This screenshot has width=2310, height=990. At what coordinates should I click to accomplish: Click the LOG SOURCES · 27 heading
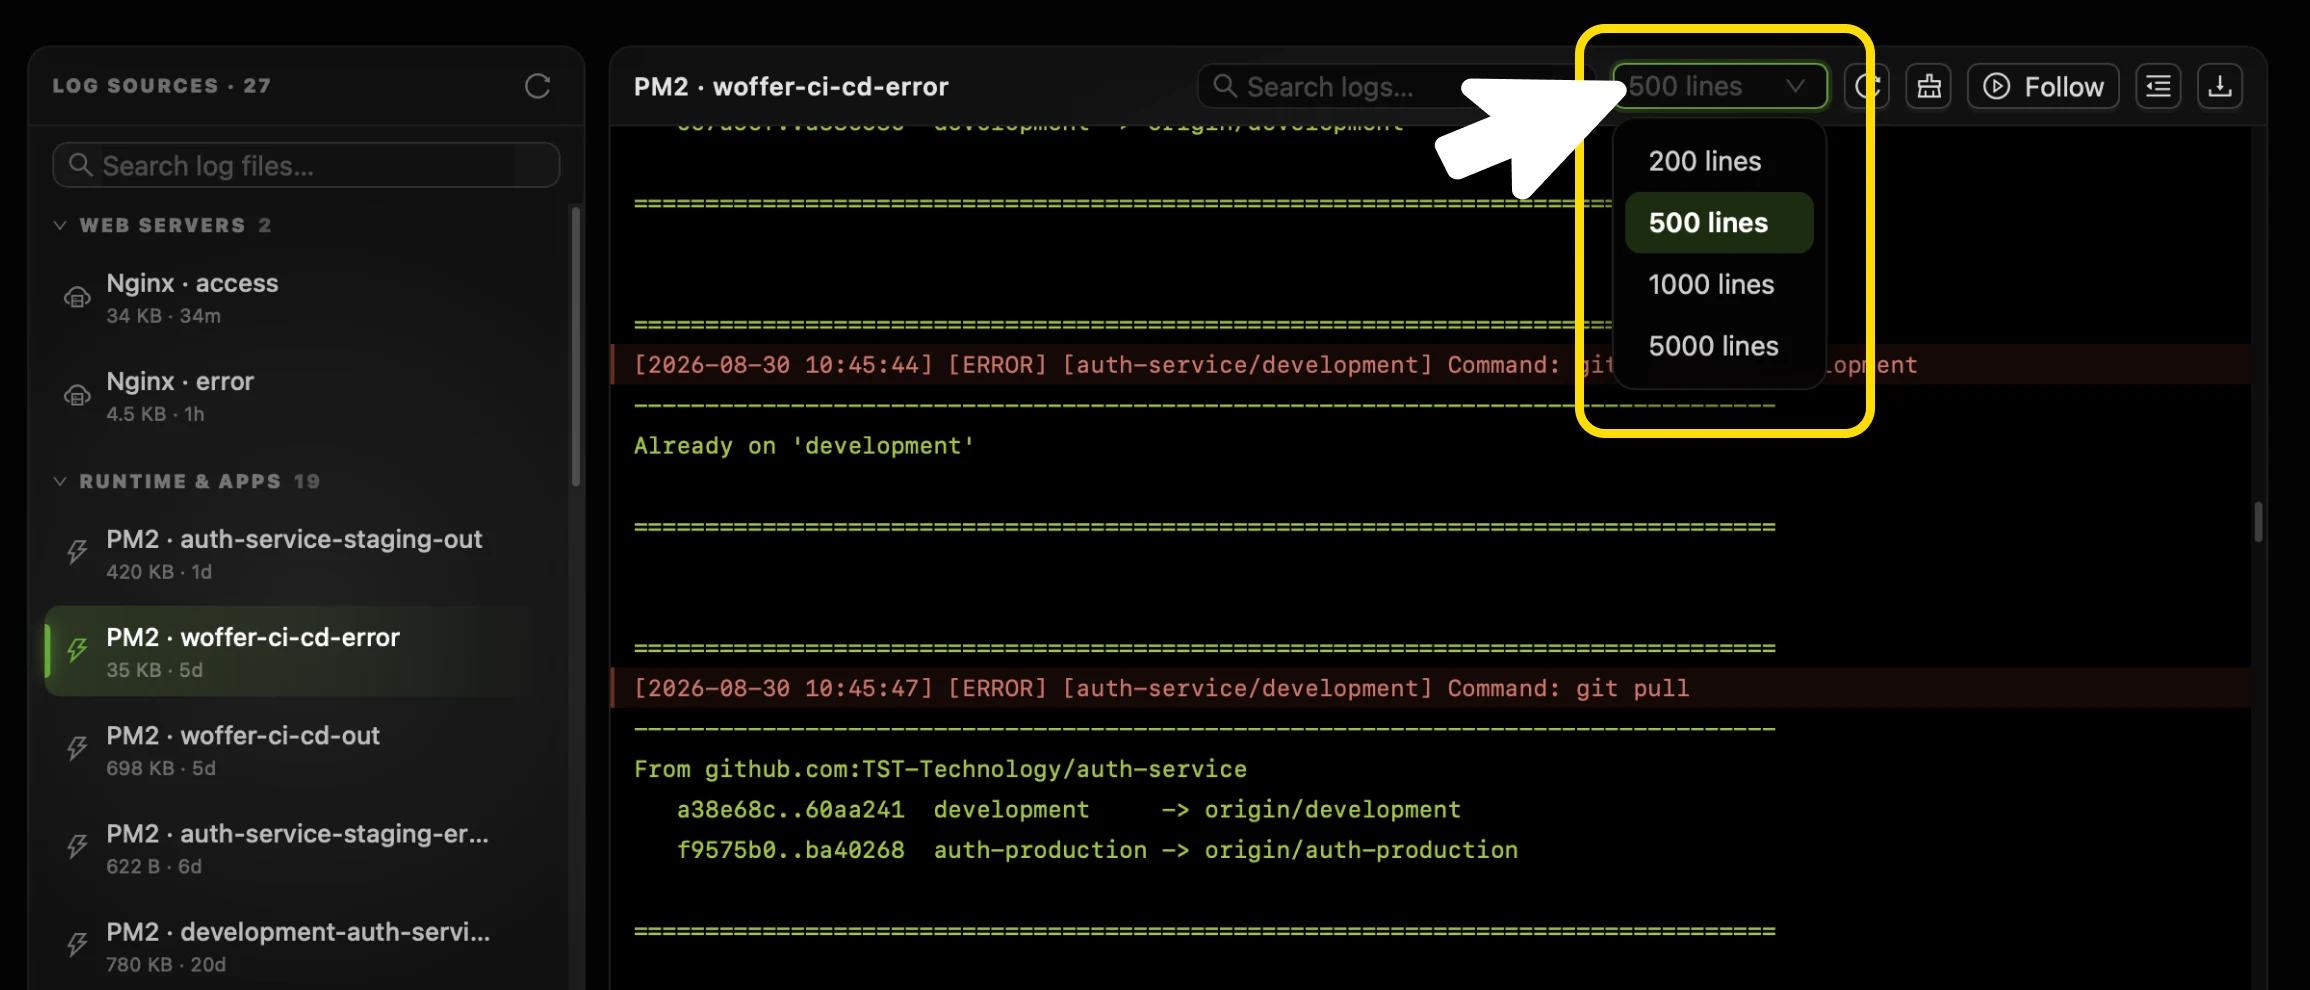162,86
